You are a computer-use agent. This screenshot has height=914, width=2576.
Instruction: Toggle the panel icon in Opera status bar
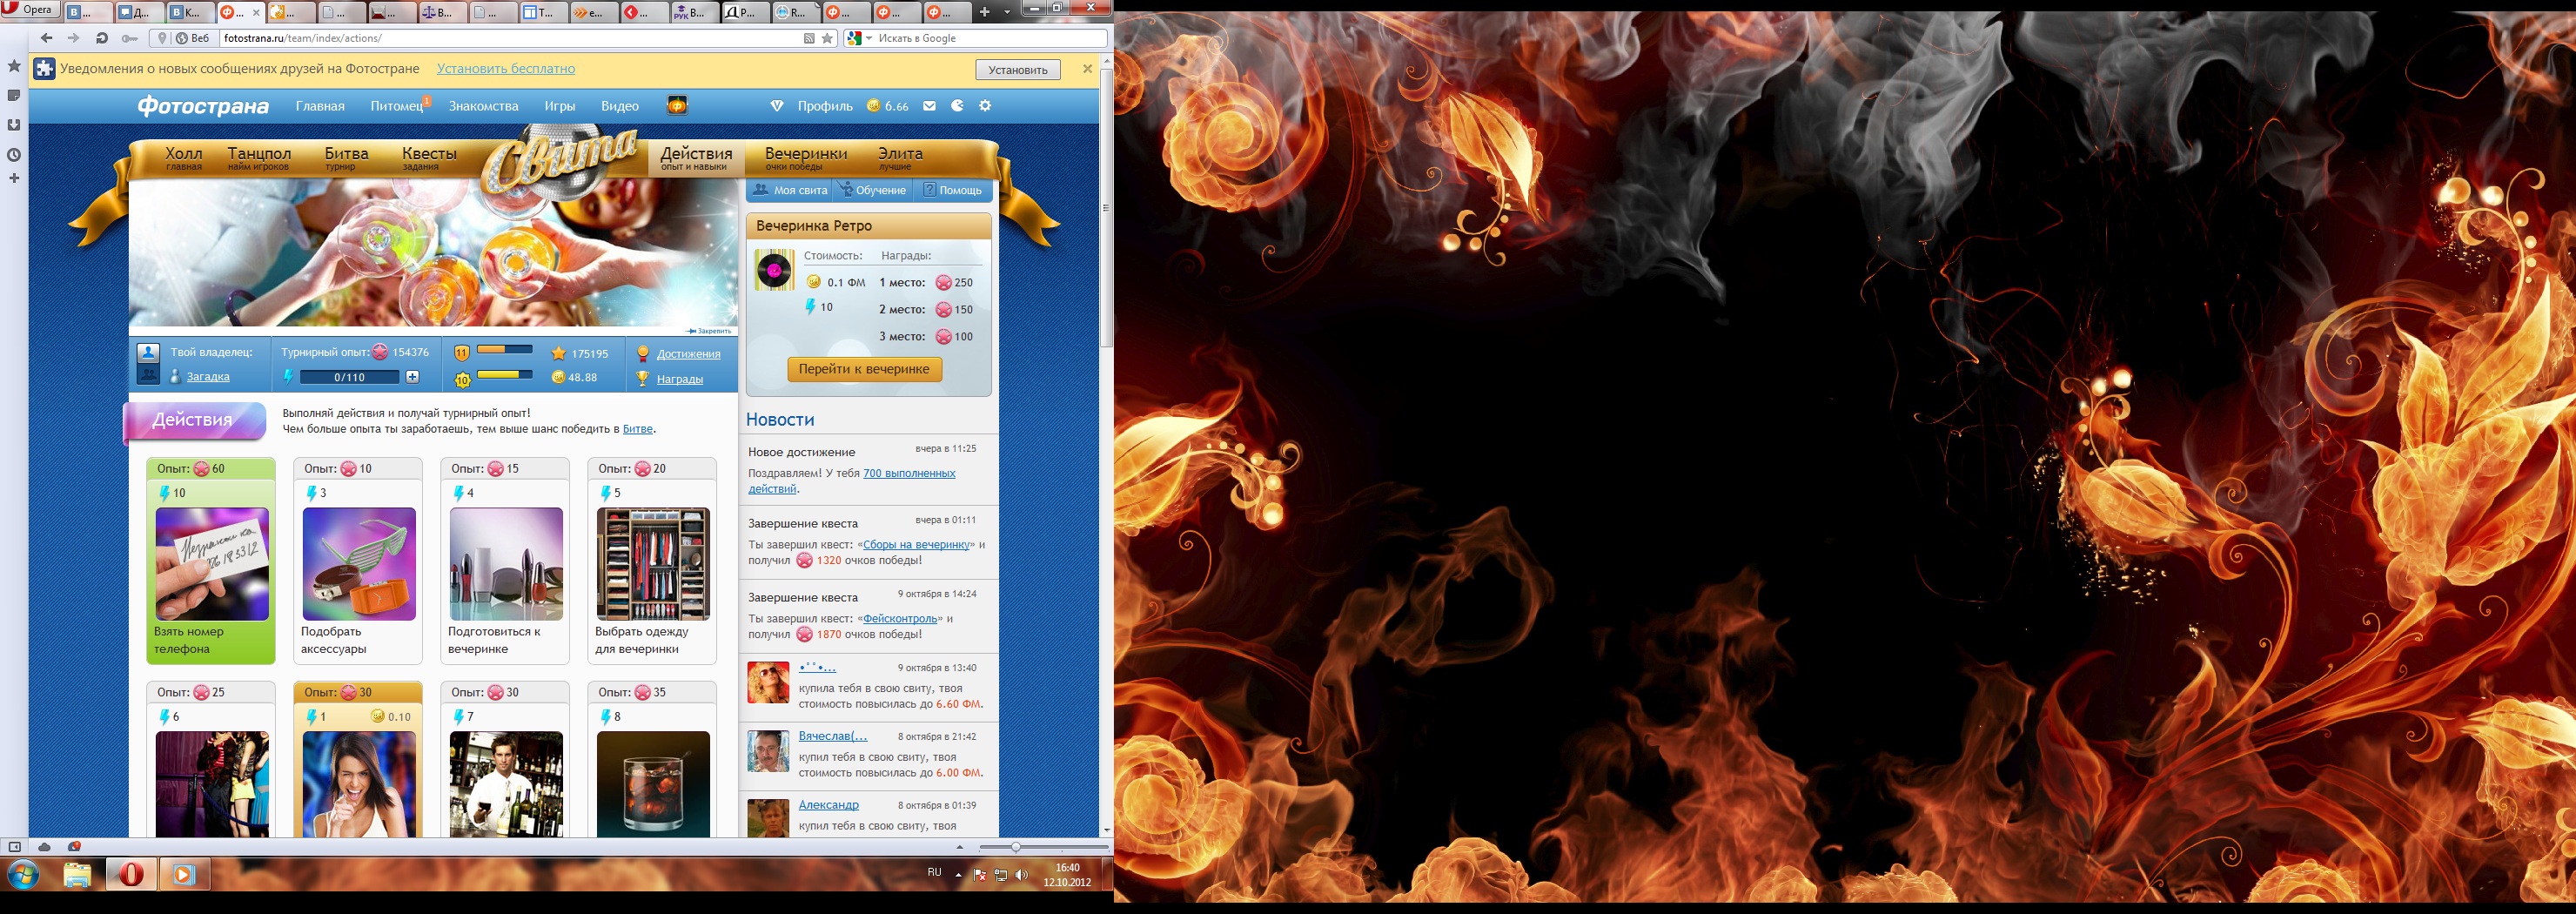tap(15, 847)
